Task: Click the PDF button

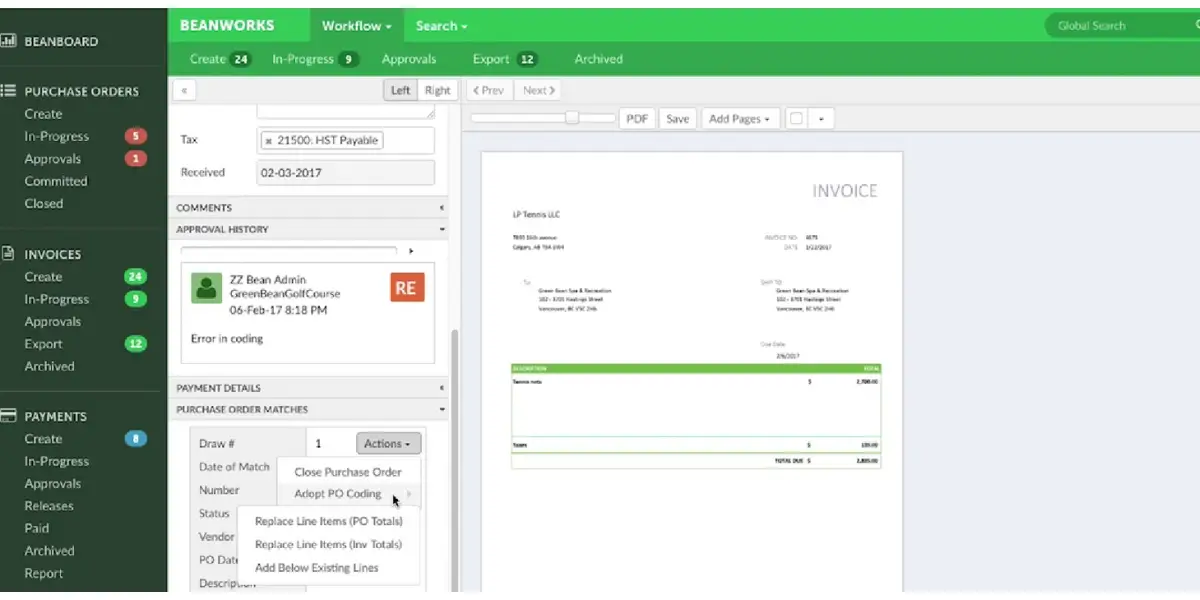Action: point(636,118)
